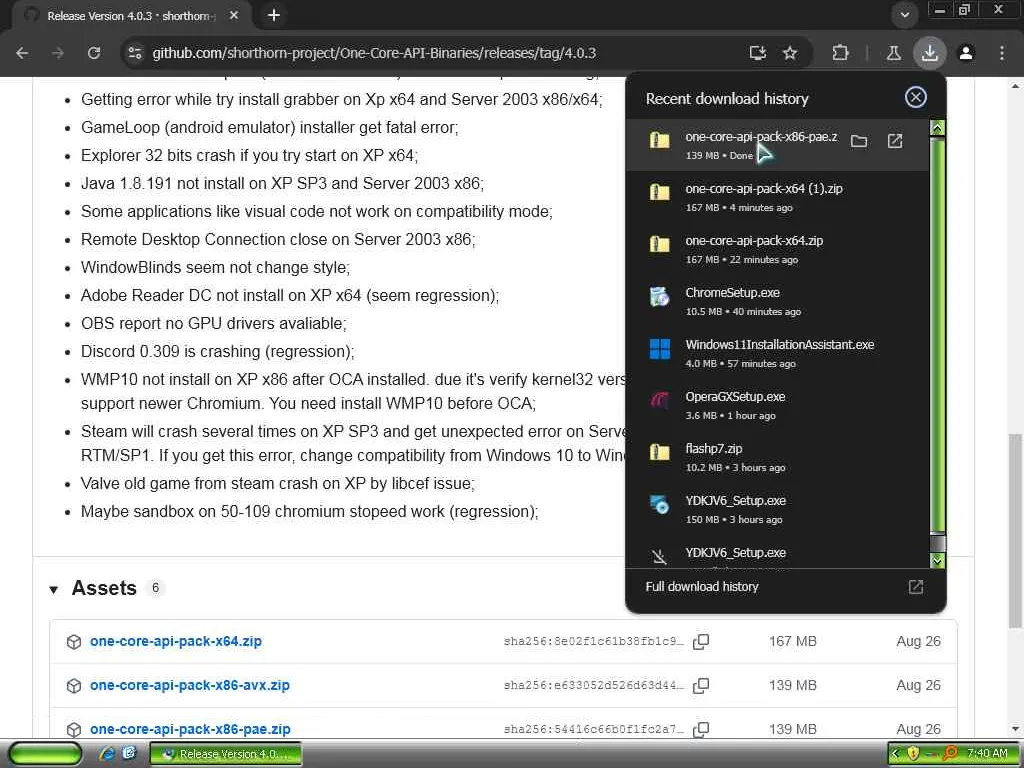Download one-core-api-pack-x86-pae.zip asset link
This screenshot has width=1024, height=768.
click(190, 729)
